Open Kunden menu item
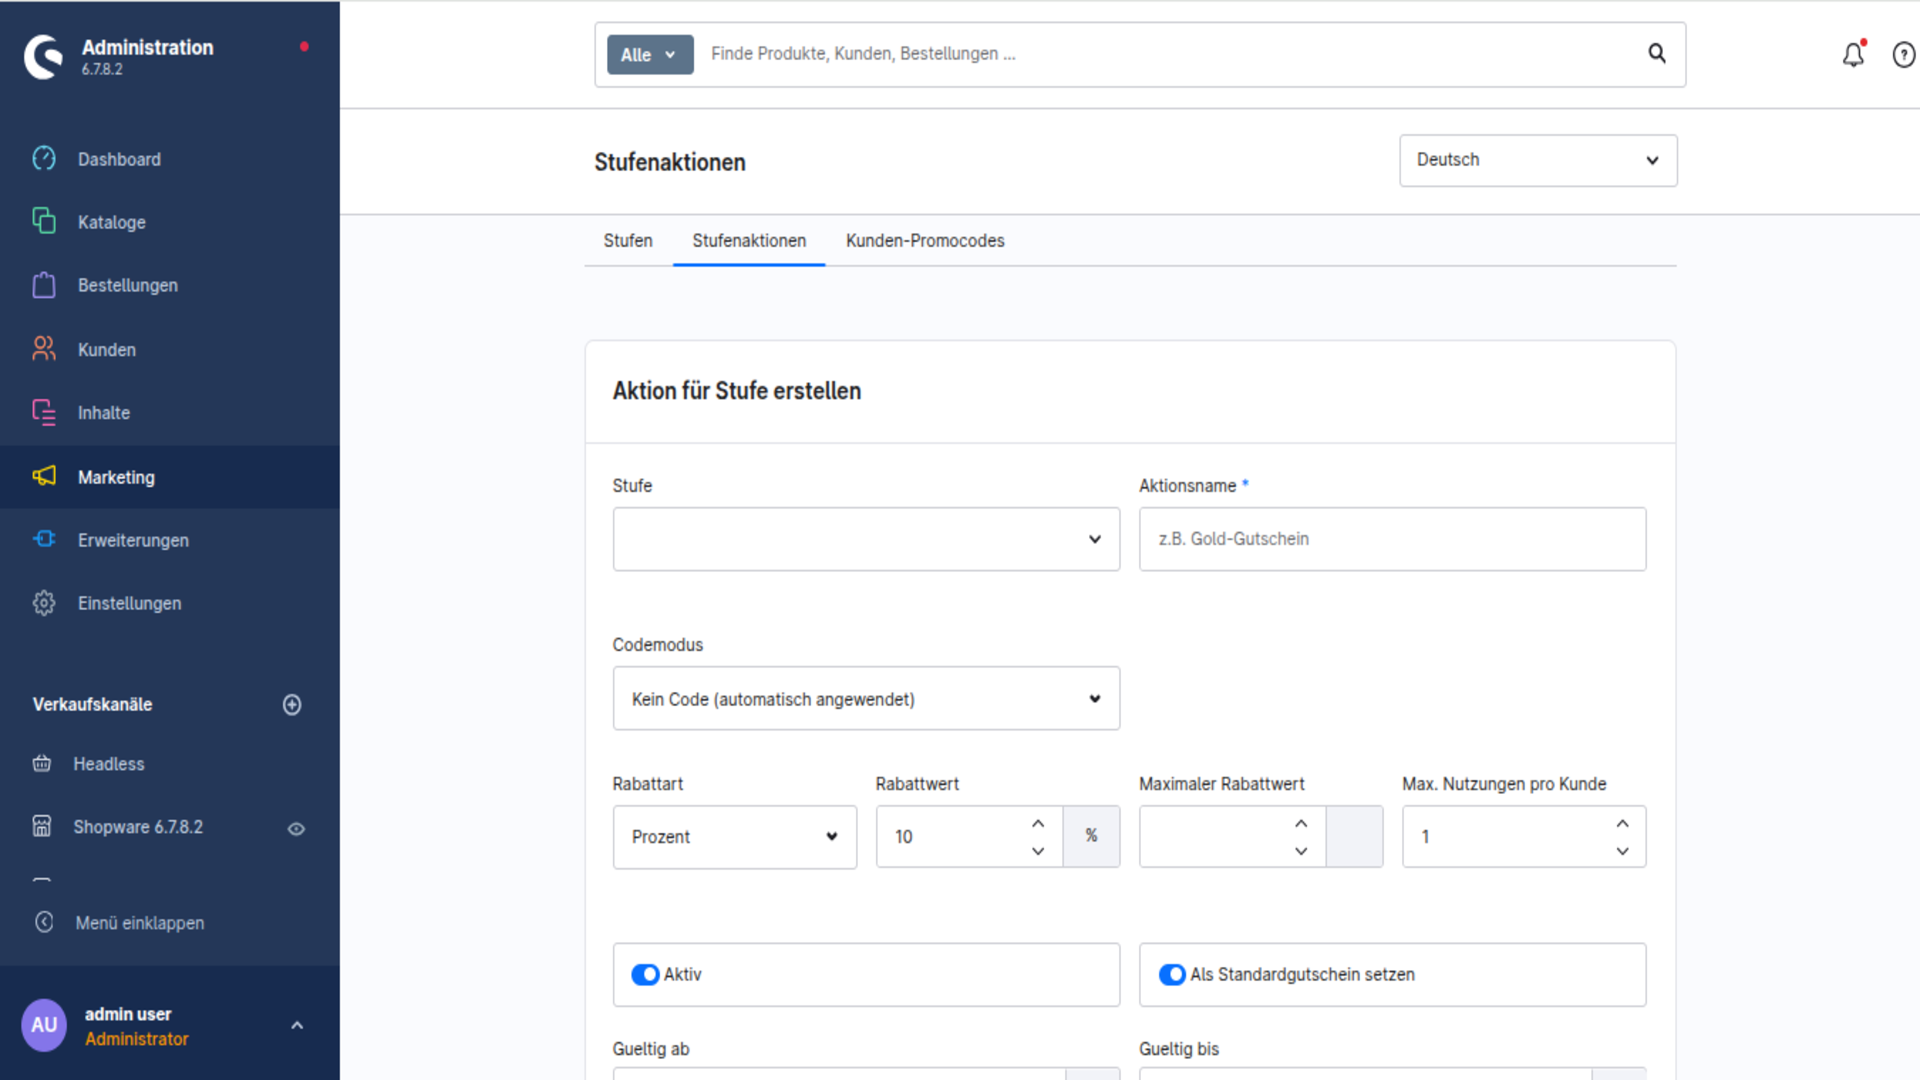 (x=170, y=349)
